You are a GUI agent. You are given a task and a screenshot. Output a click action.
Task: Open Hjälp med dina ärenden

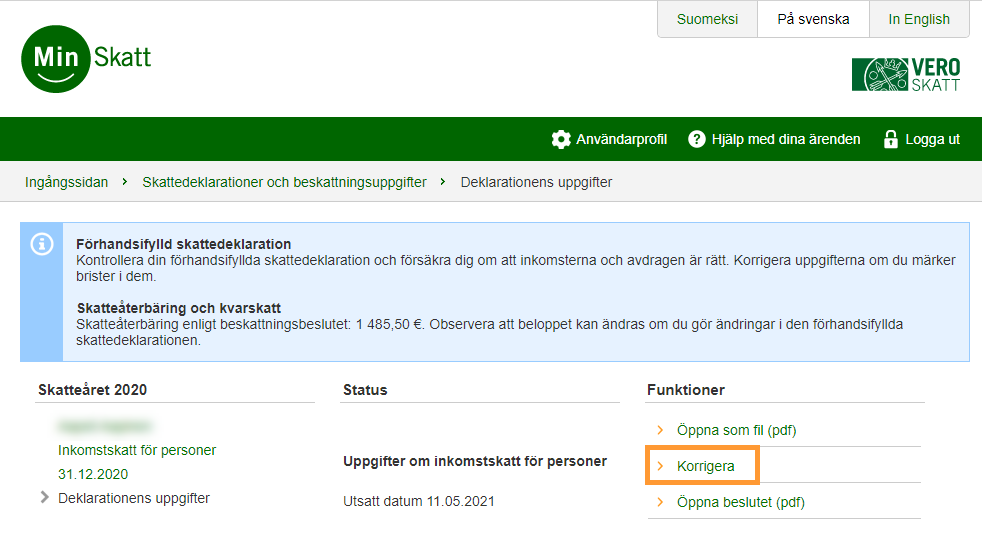tap(785, 139)
